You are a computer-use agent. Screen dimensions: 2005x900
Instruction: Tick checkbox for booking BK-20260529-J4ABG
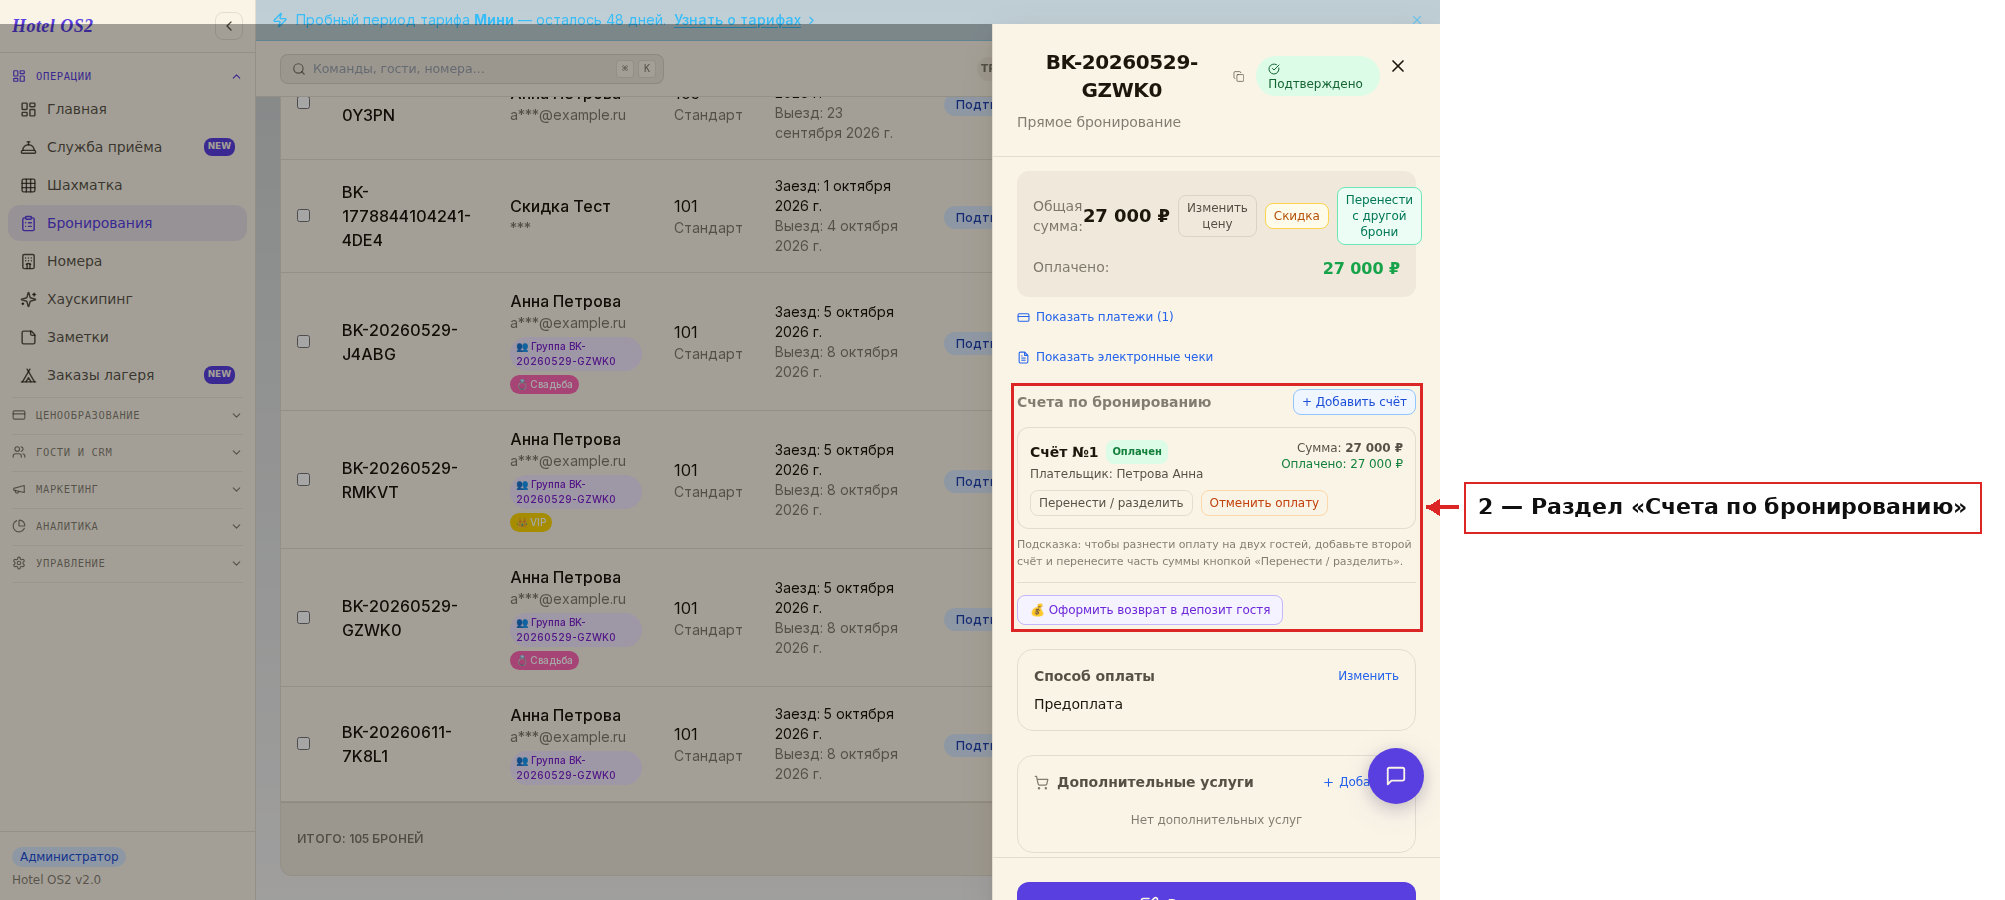pos(304,341)
